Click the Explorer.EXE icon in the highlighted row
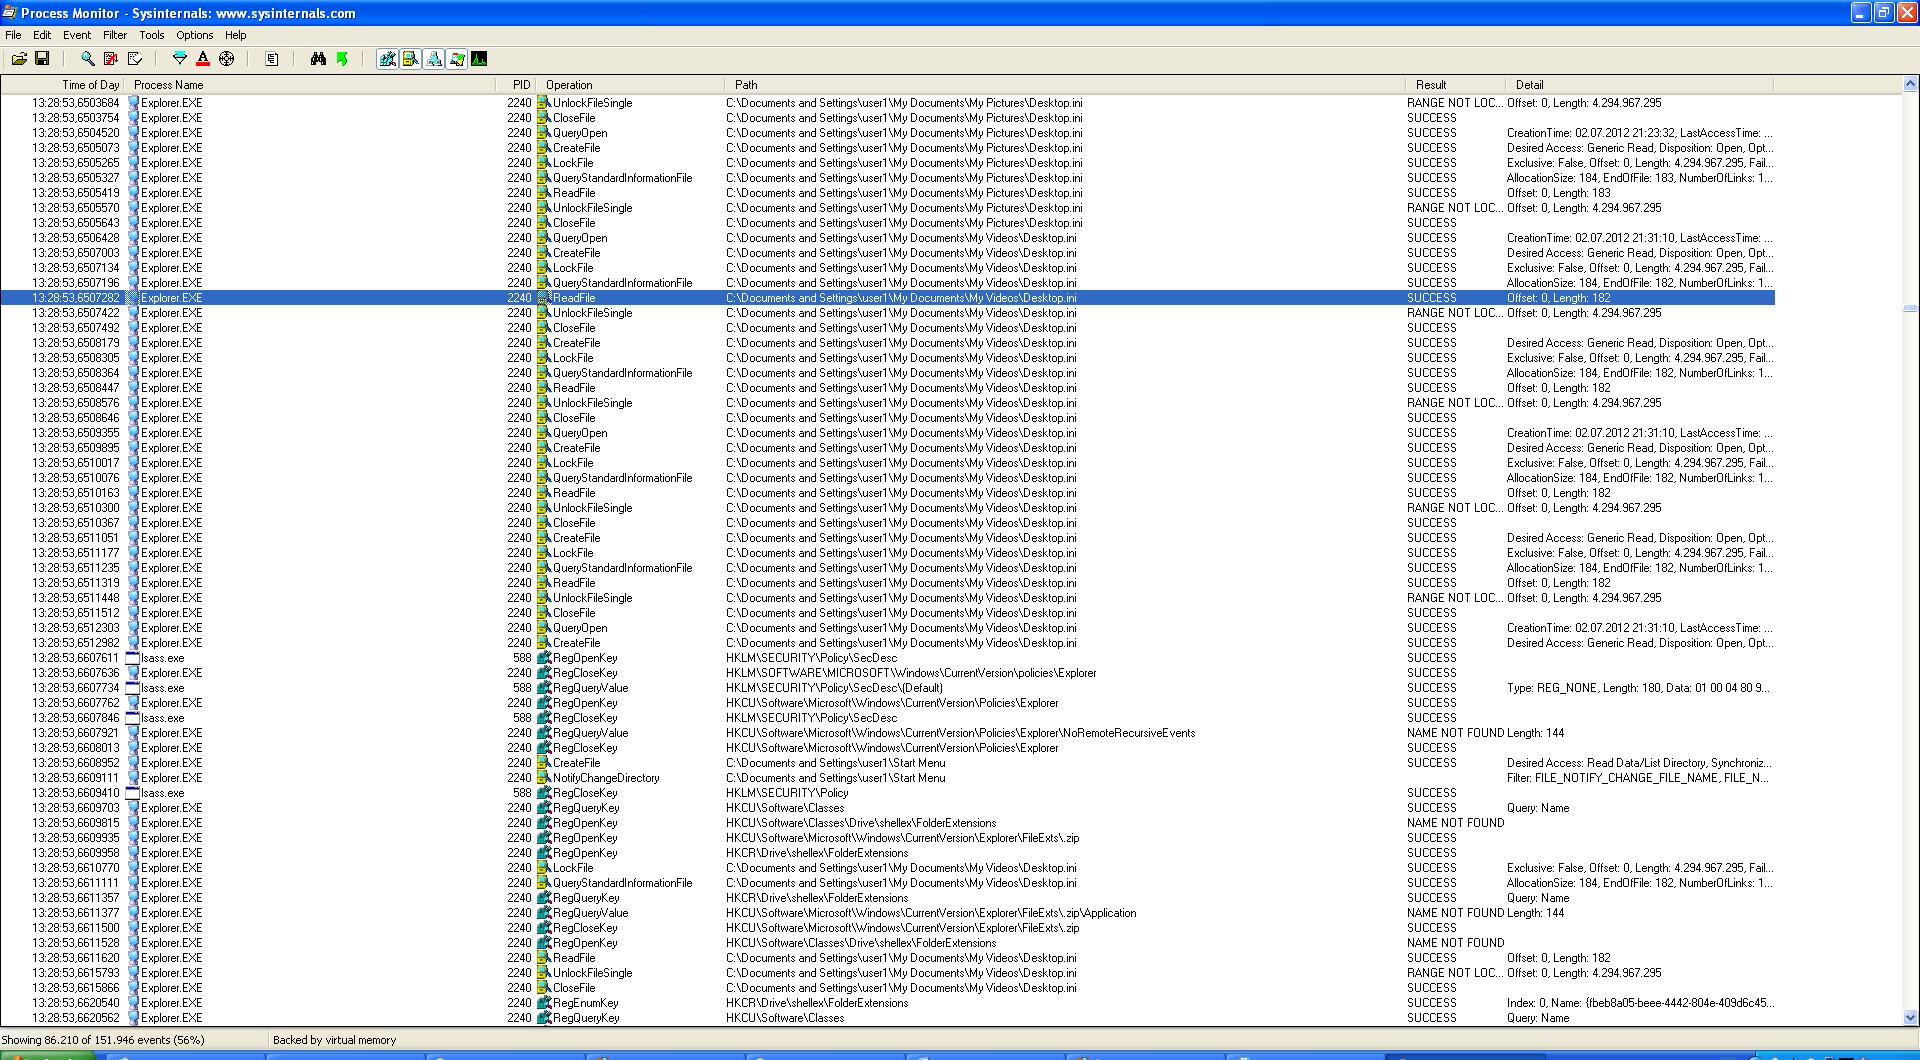 point(132,298)
